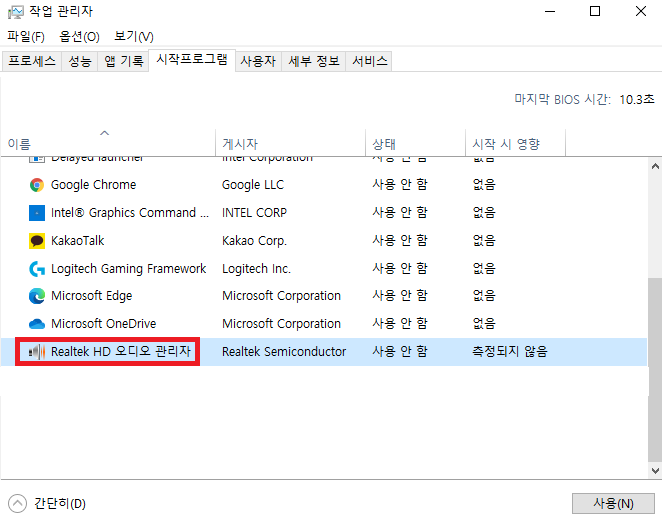Open the 보기(V) menu
Image resolution: width=662 pixels, height=527 pixels.
(134, 37)
